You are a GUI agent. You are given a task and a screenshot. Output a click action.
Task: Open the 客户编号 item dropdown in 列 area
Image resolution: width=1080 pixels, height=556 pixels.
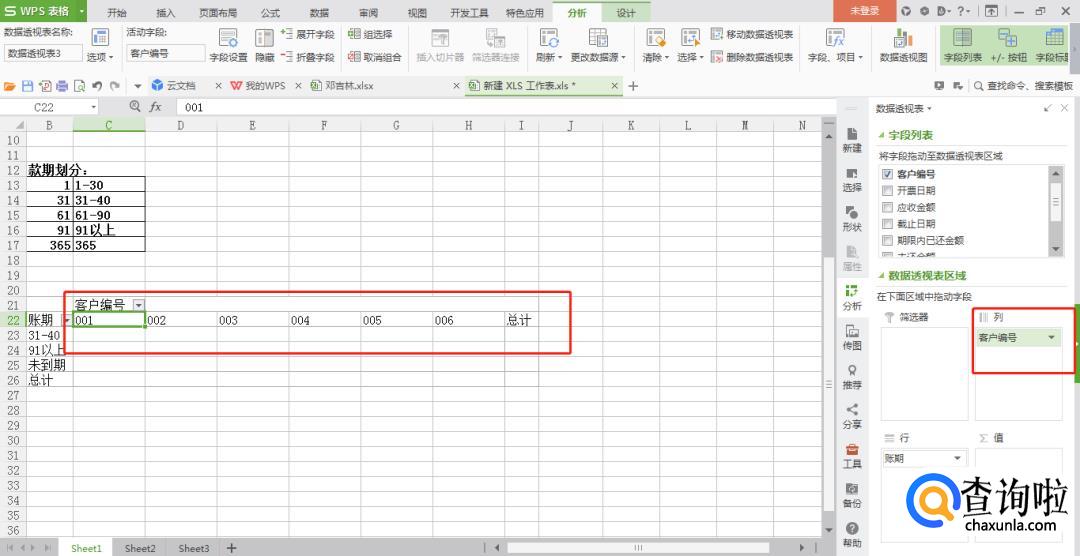click(1051, 338)
